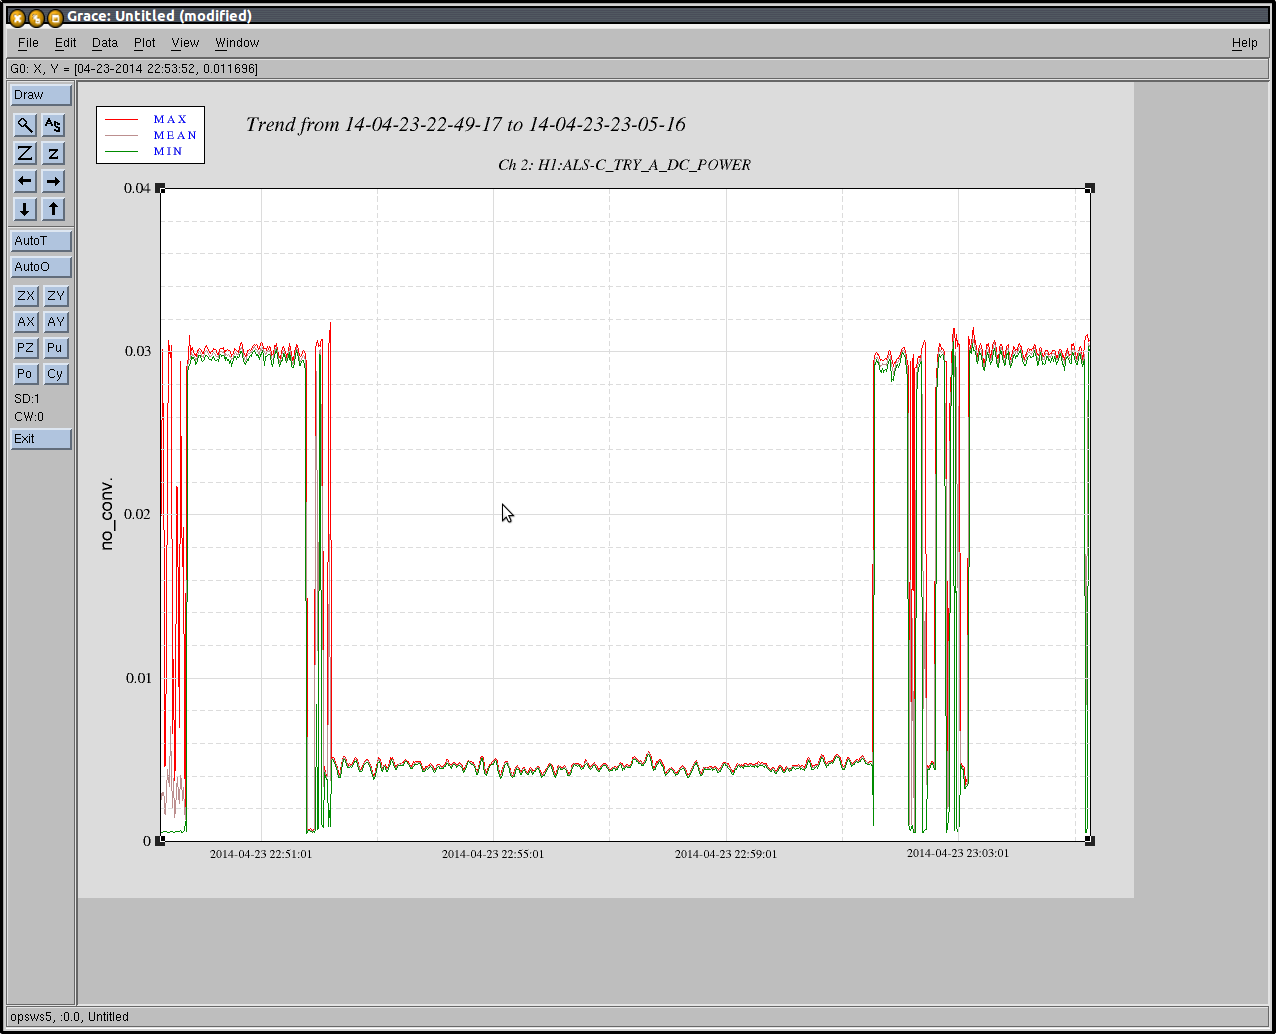Open the Help menu
Viewport: 1276px width, 1034px height.
click(1244, 43)
